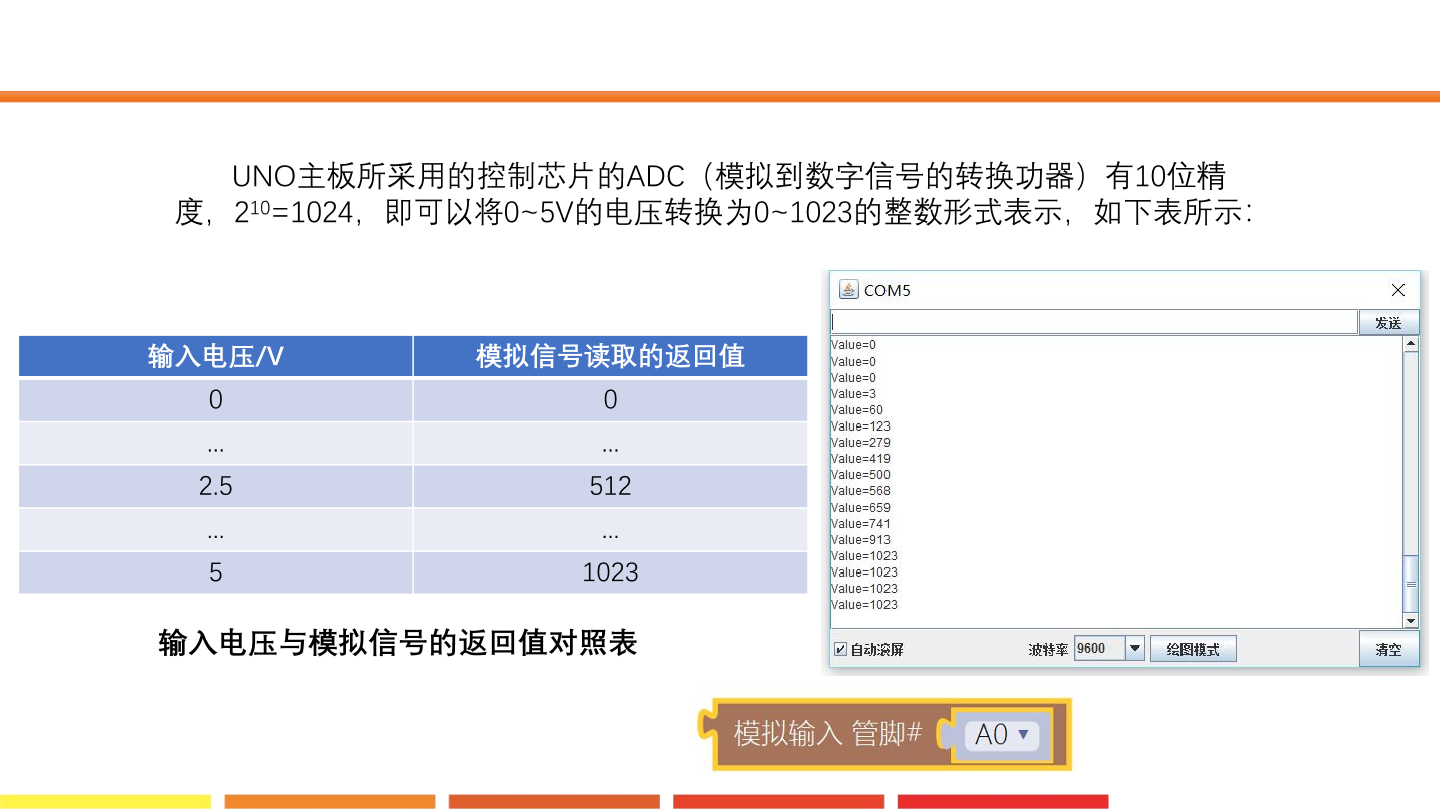Viewport: 1440px width, 810px height.
Task: Close the COM5 serial monitor window
Action: pos(1397,290)
